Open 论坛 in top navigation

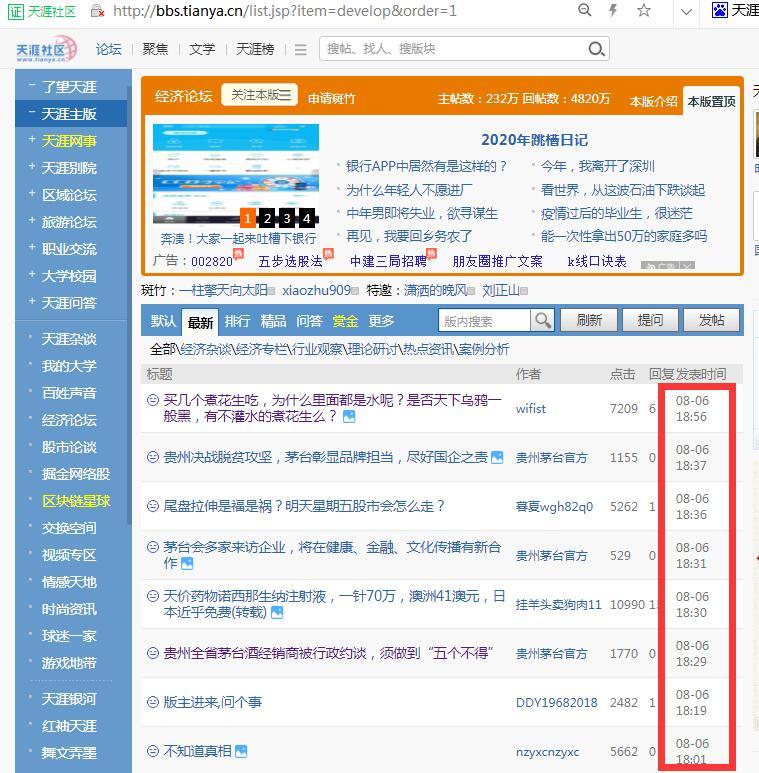point(108,49)
